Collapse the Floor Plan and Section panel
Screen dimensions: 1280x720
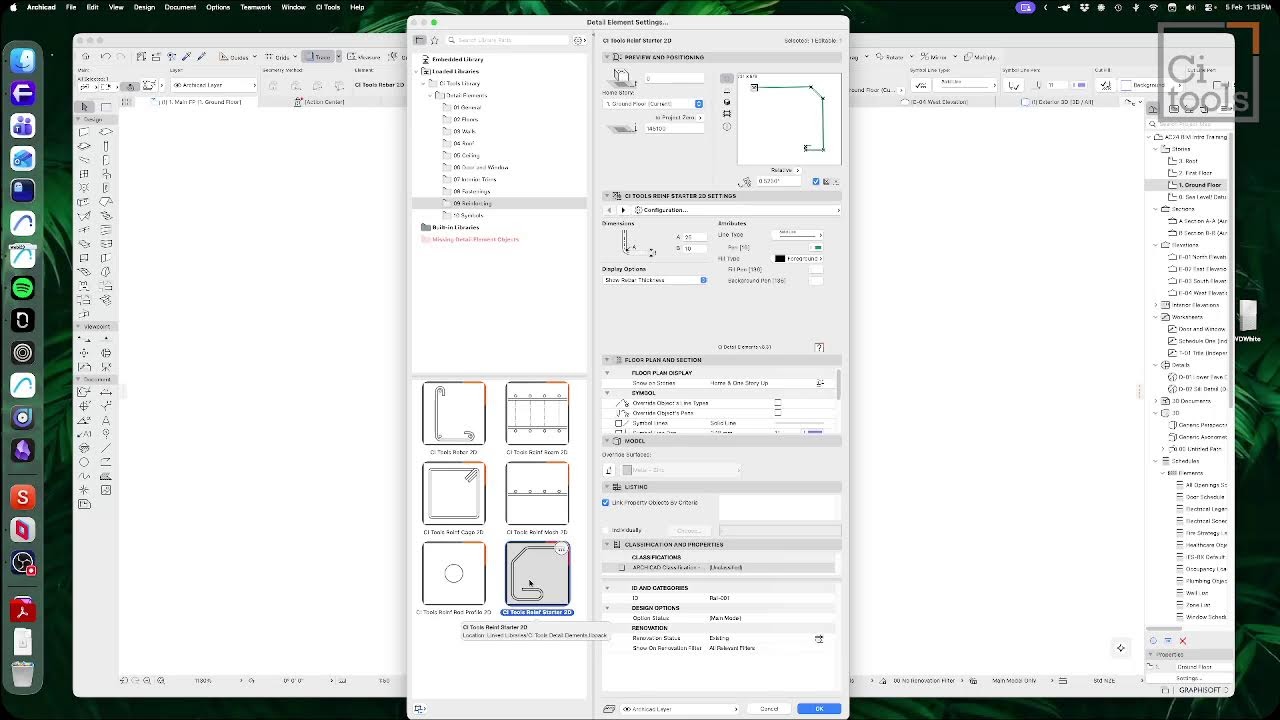pos(607,360)
